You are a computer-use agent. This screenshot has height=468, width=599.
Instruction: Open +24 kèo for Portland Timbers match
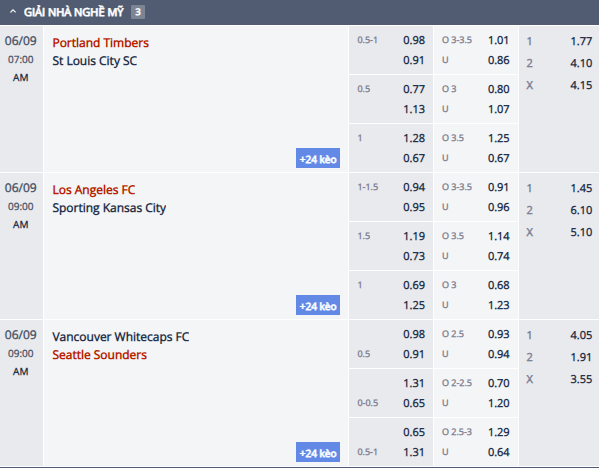pos(318,158)
